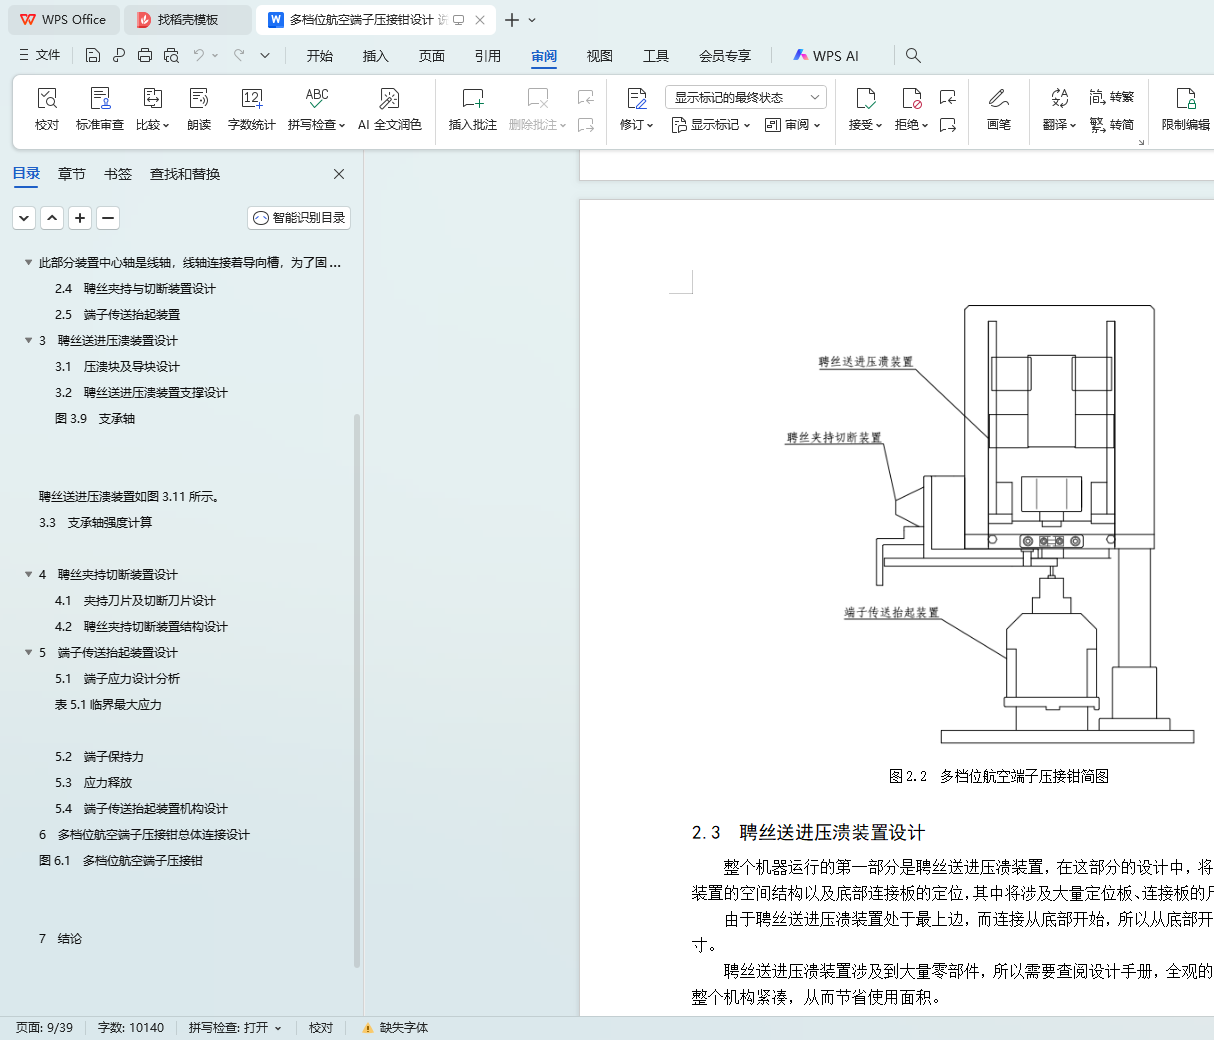Select the 画笔 pen tool
1214x1040 pixels.
click(x=998, y=109)
